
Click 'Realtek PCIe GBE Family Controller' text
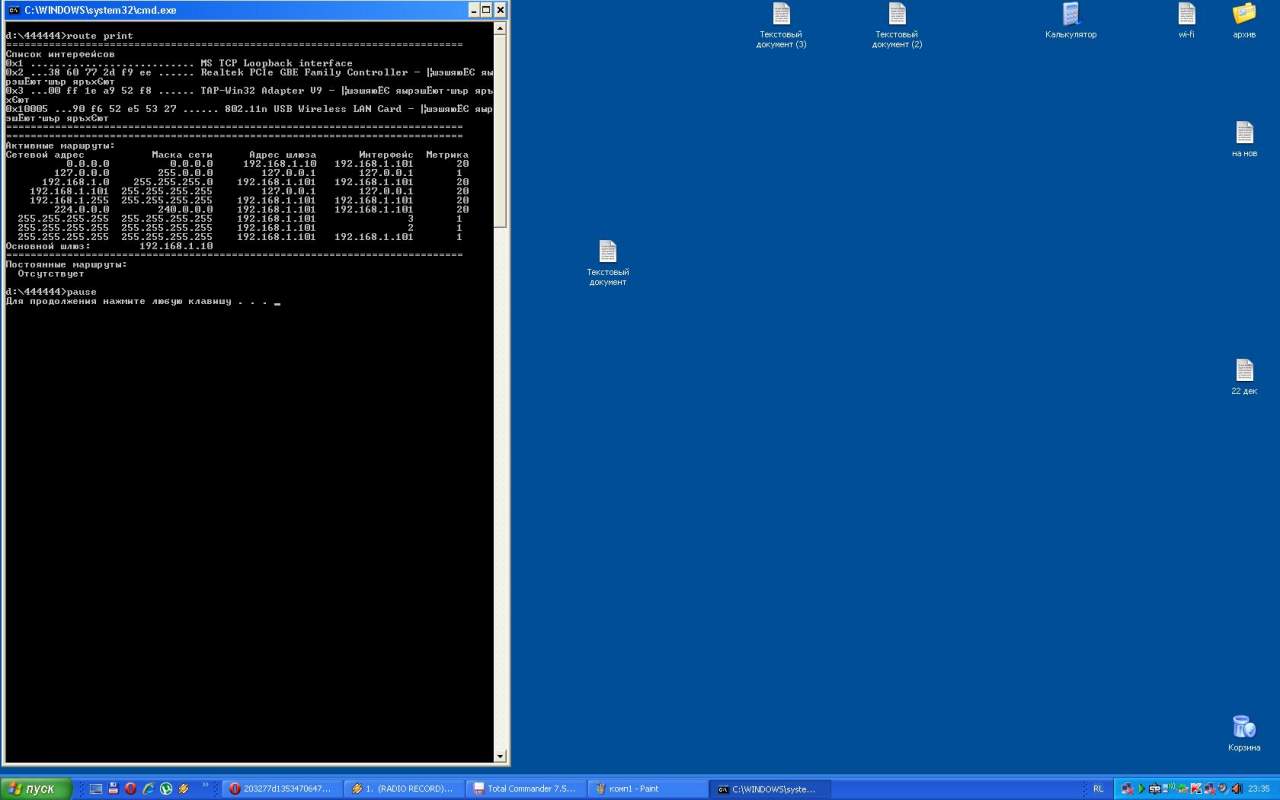point(304,72)
